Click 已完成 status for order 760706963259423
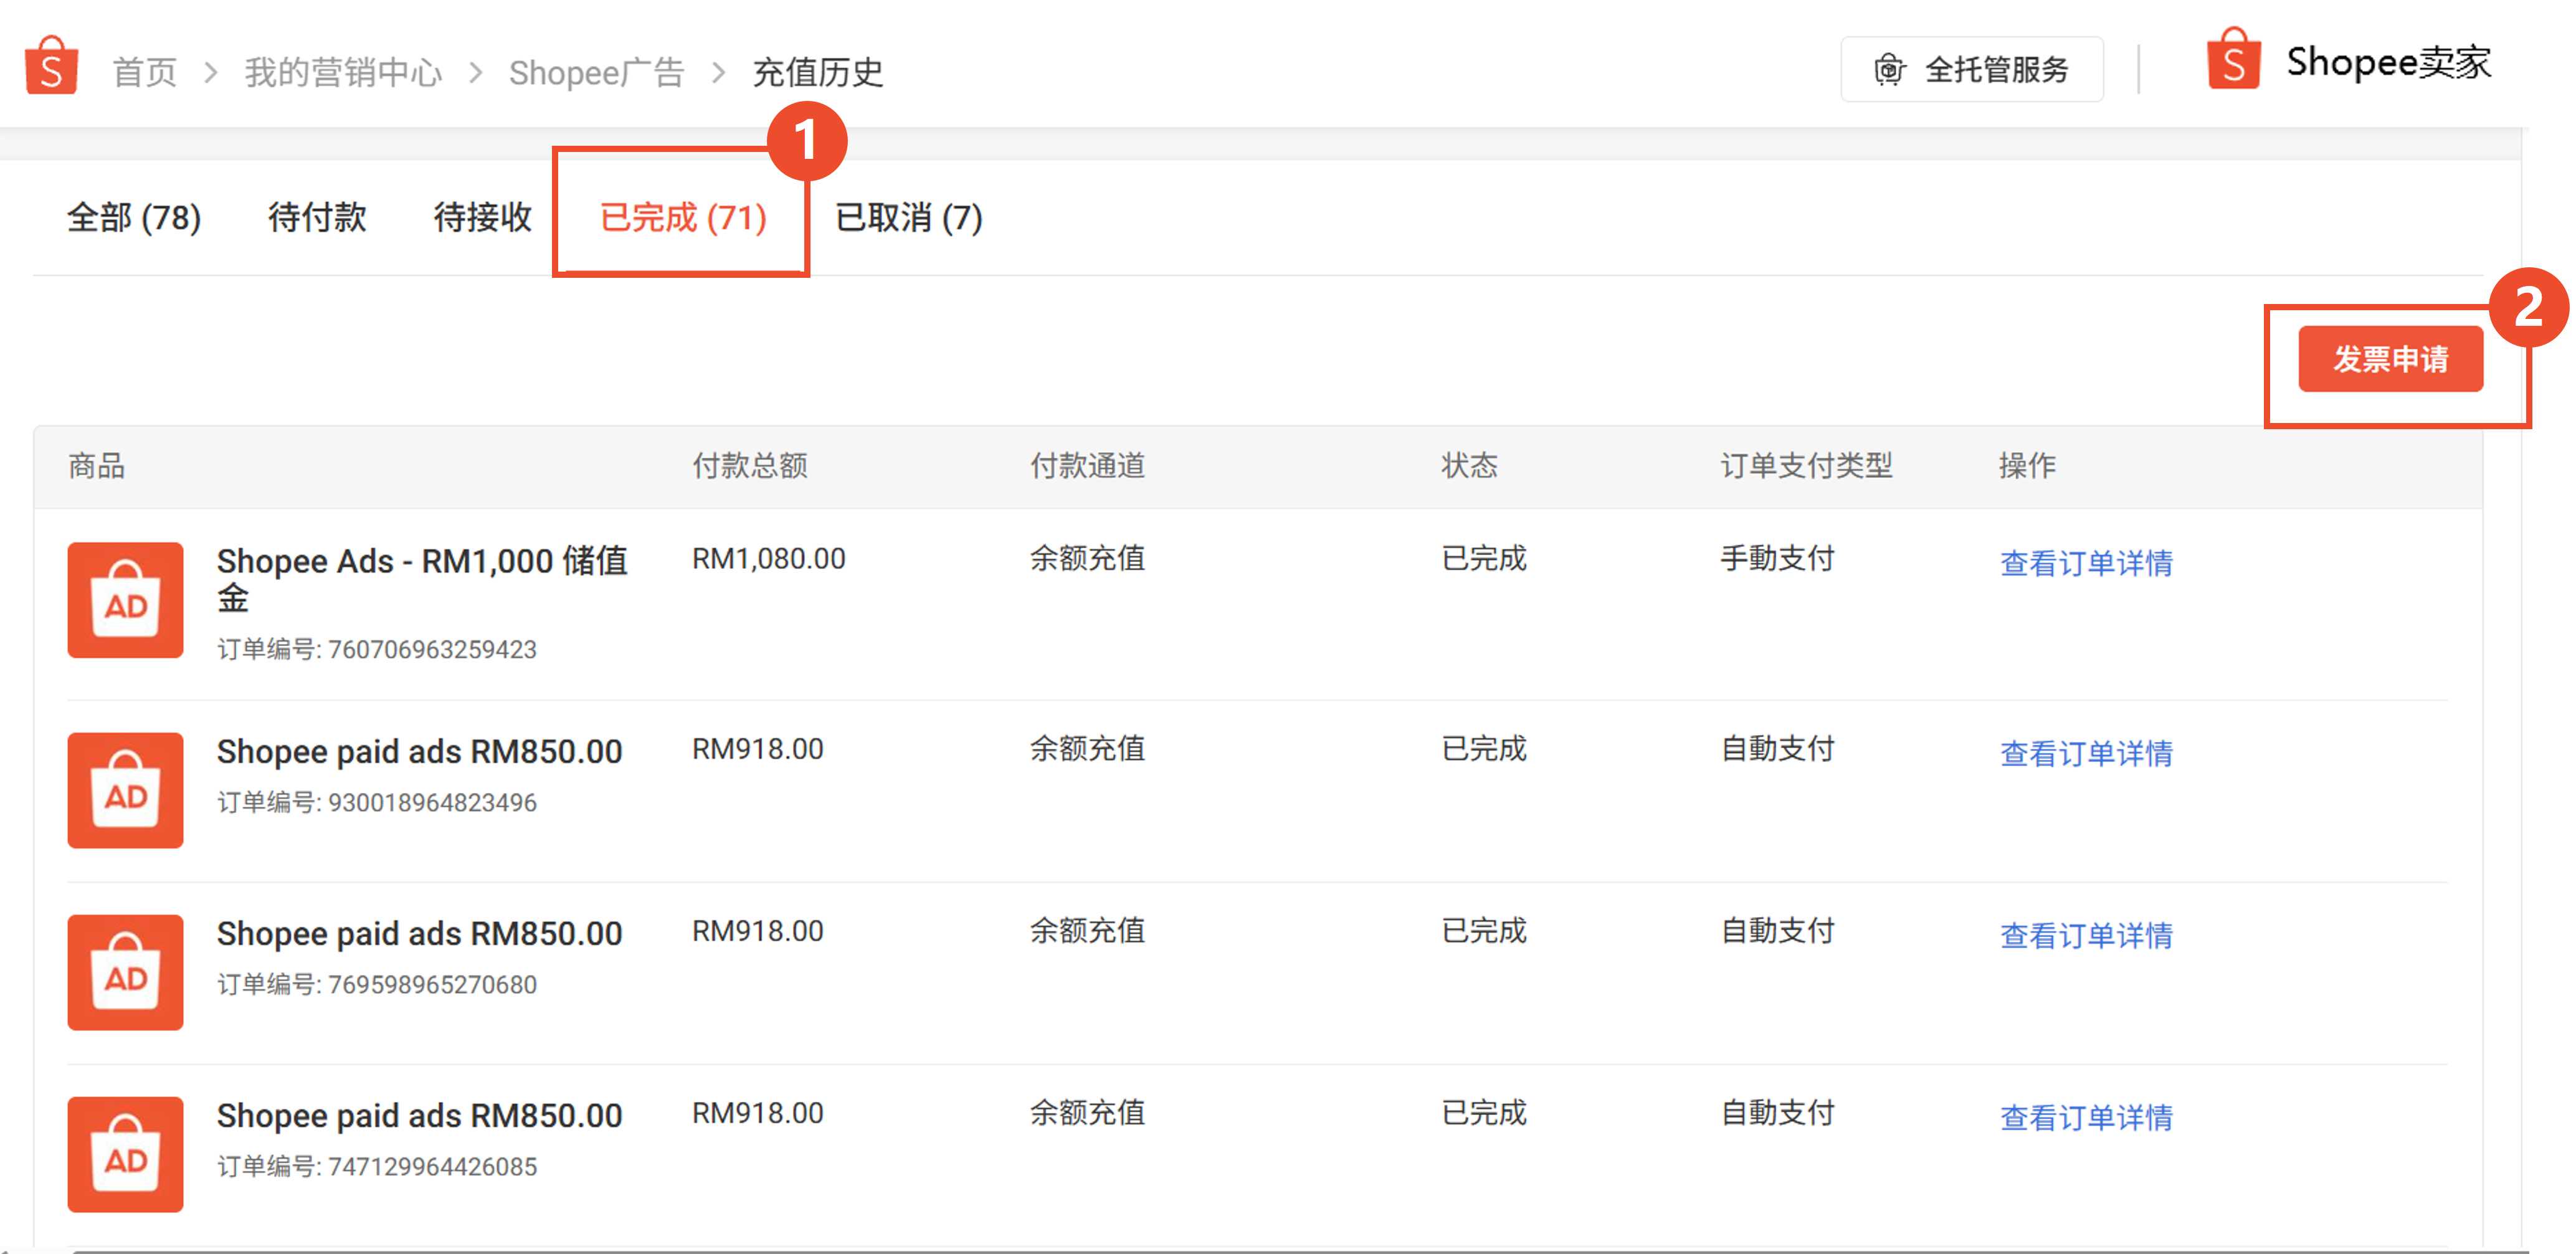 1484,558
